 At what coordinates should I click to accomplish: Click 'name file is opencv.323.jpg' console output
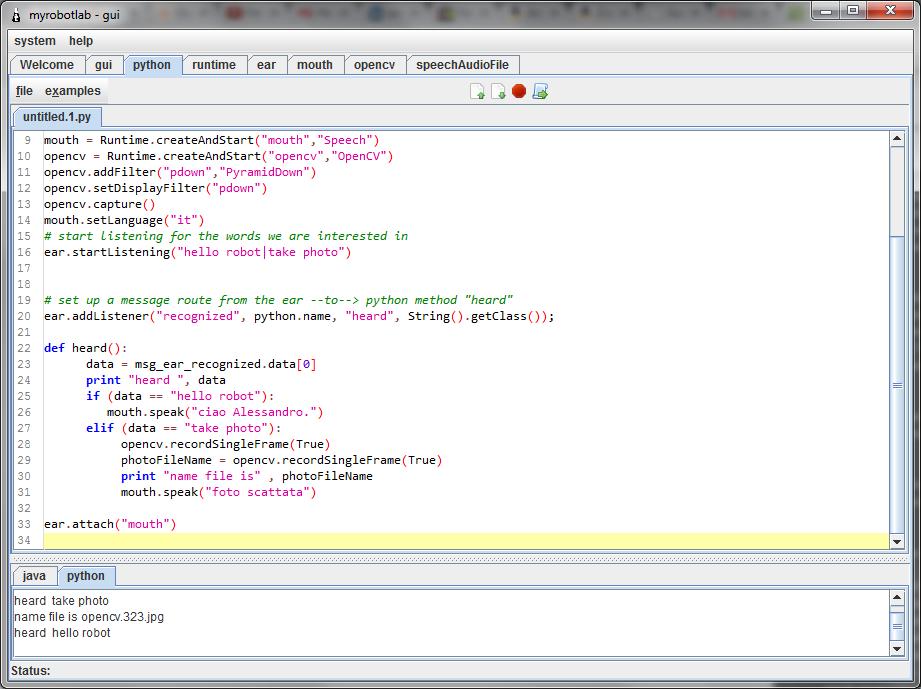(89, 617)
